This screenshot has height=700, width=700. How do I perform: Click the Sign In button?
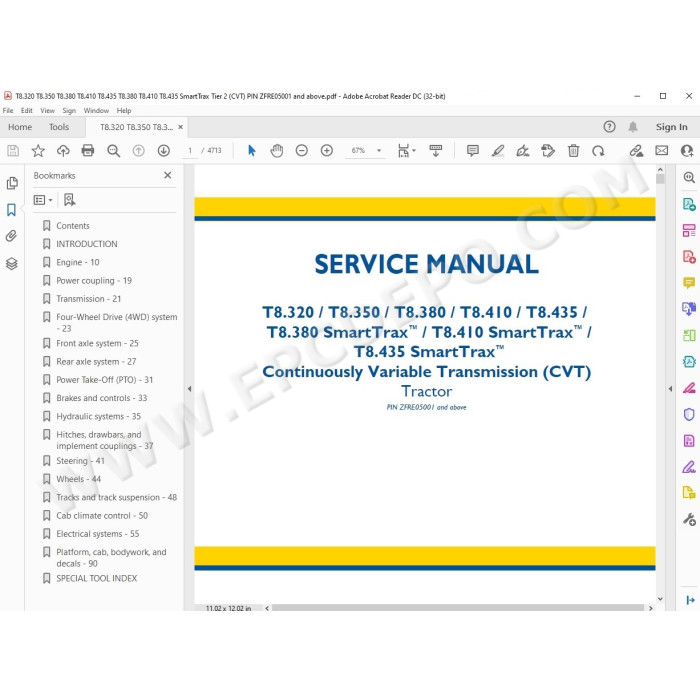pyautogui.click(x=671, y=127)
